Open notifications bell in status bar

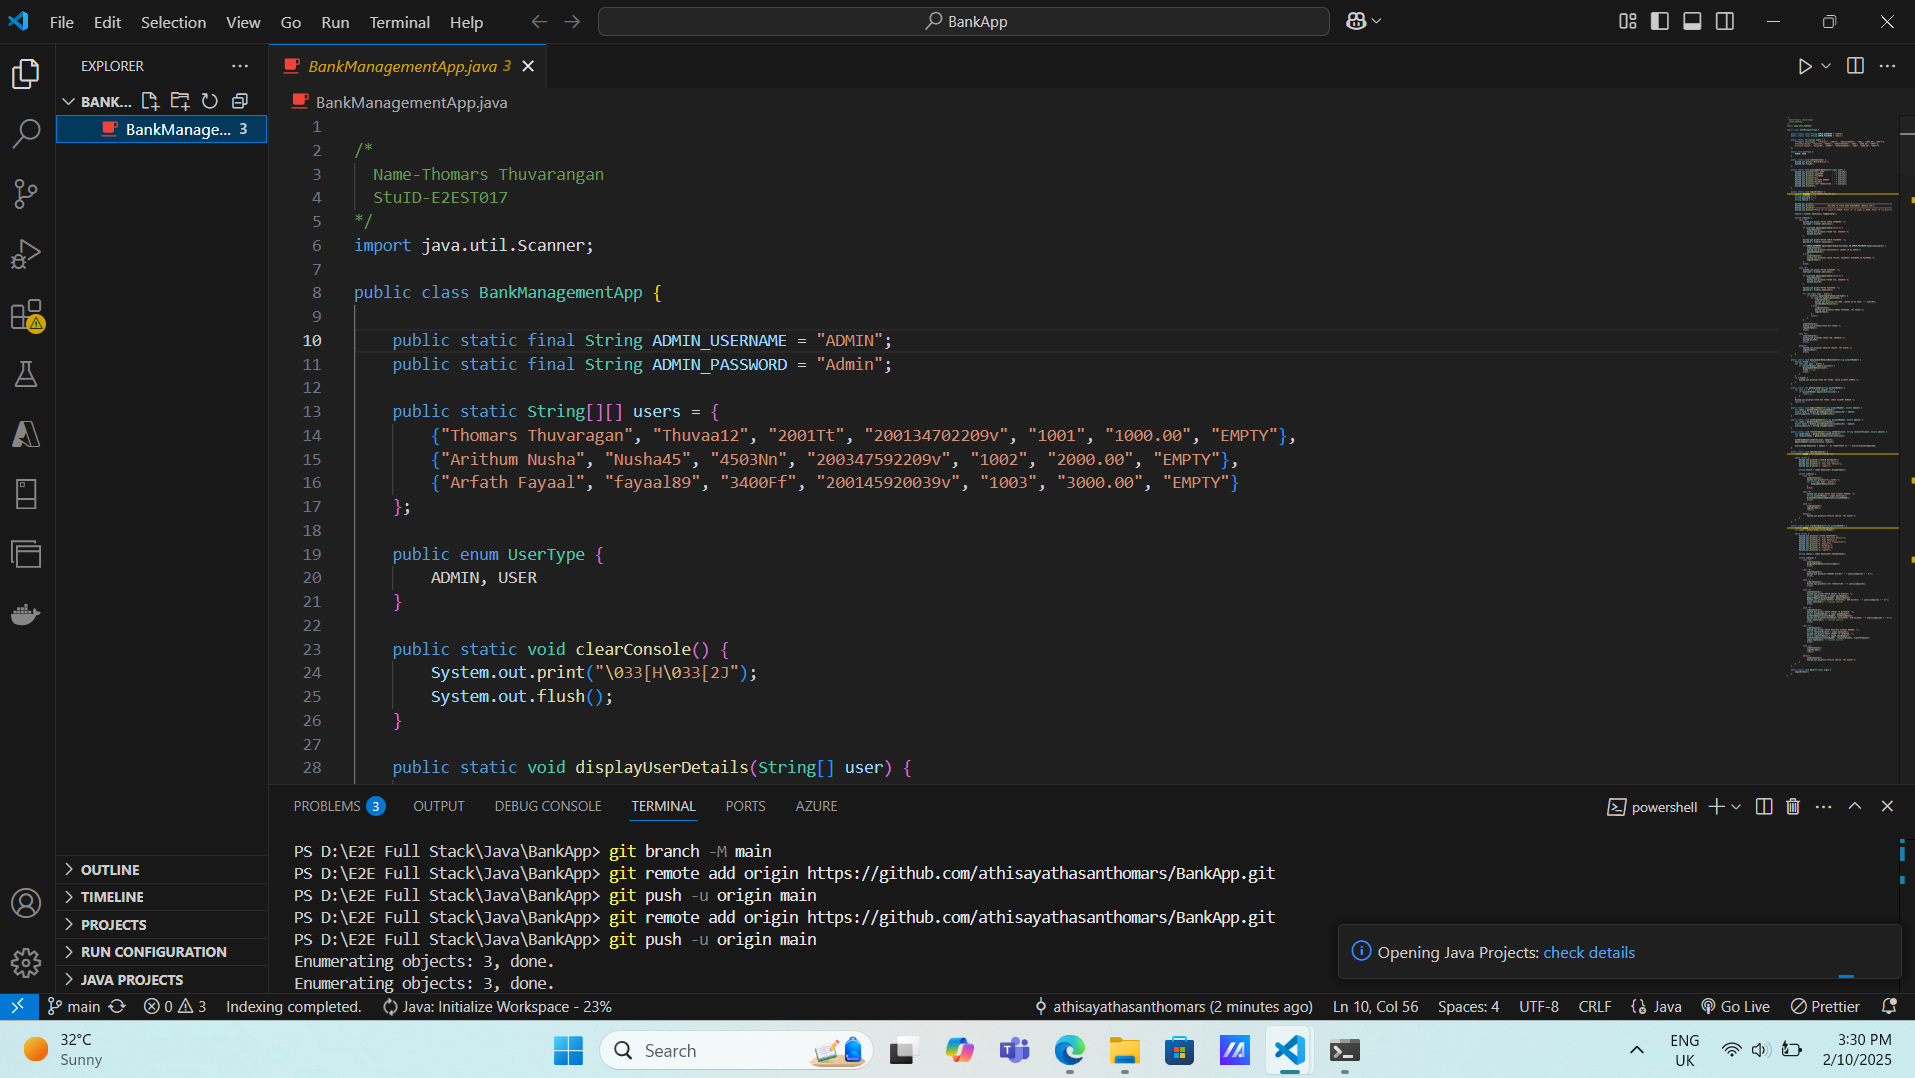pos(1889,1006)
